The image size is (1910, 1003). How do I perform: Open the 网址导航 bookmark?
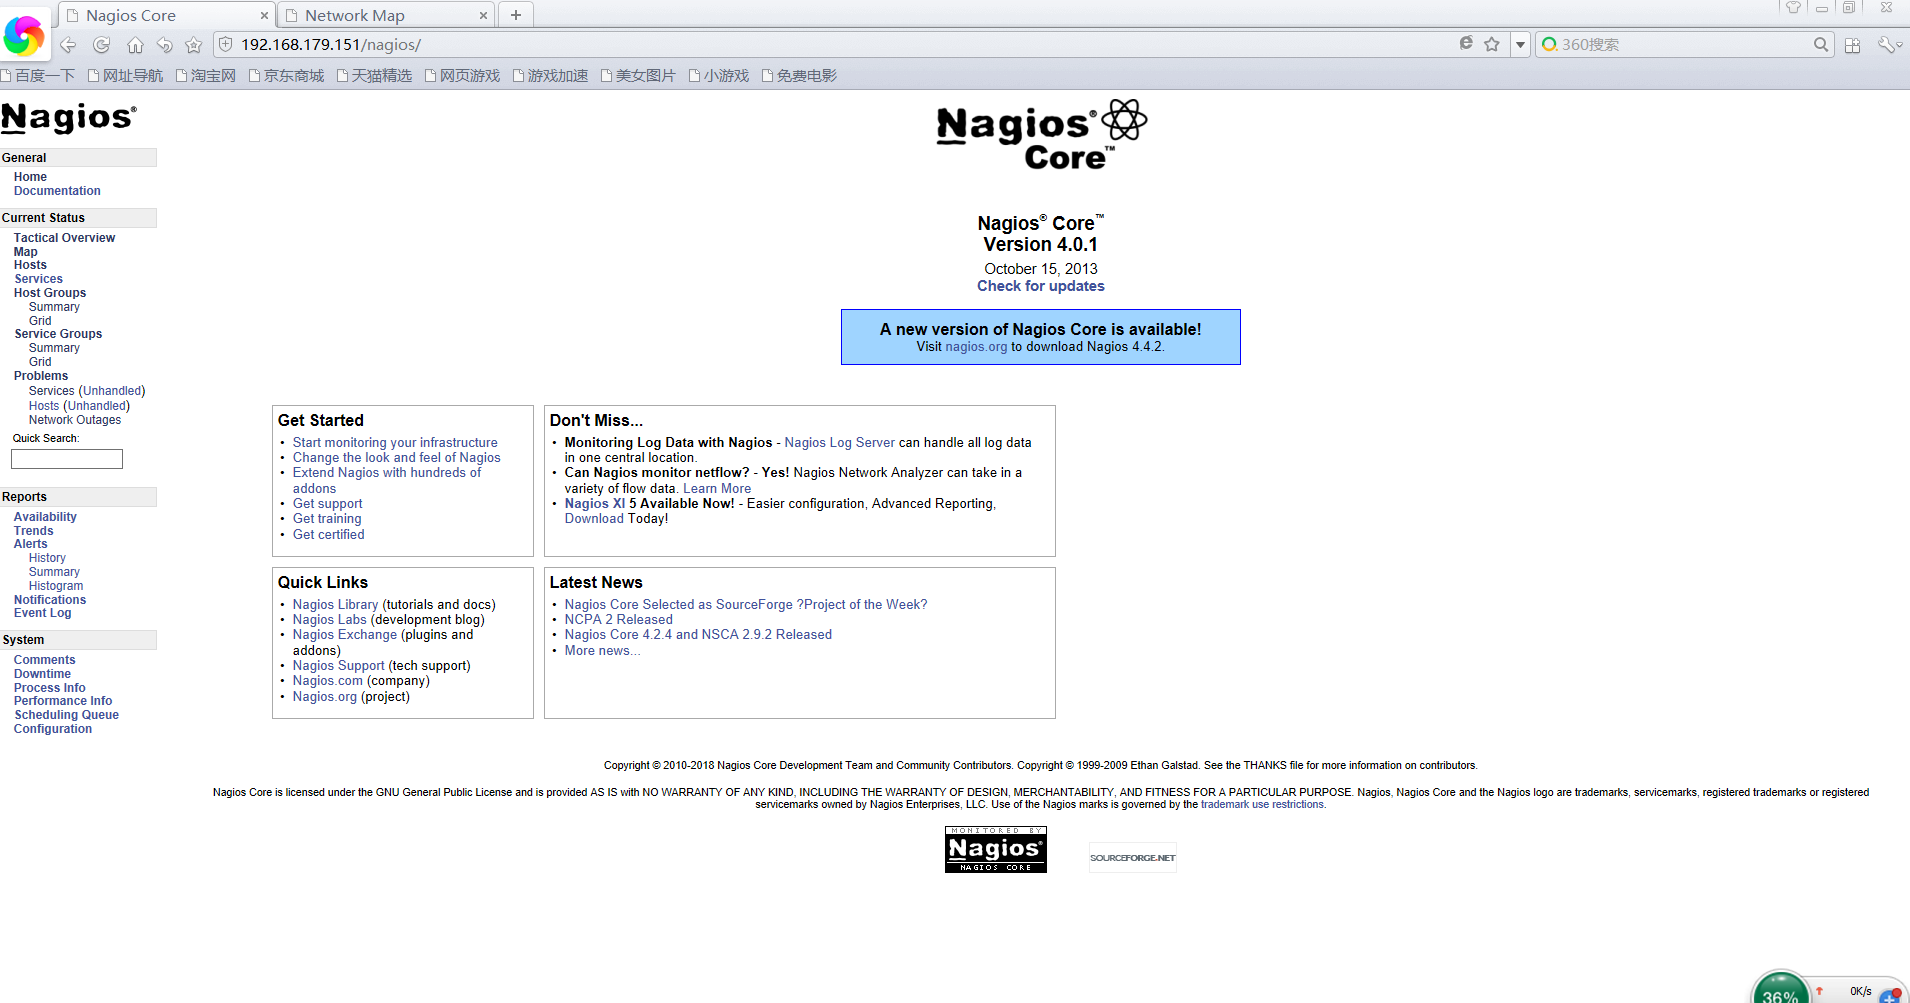click(x=125, y=76)
